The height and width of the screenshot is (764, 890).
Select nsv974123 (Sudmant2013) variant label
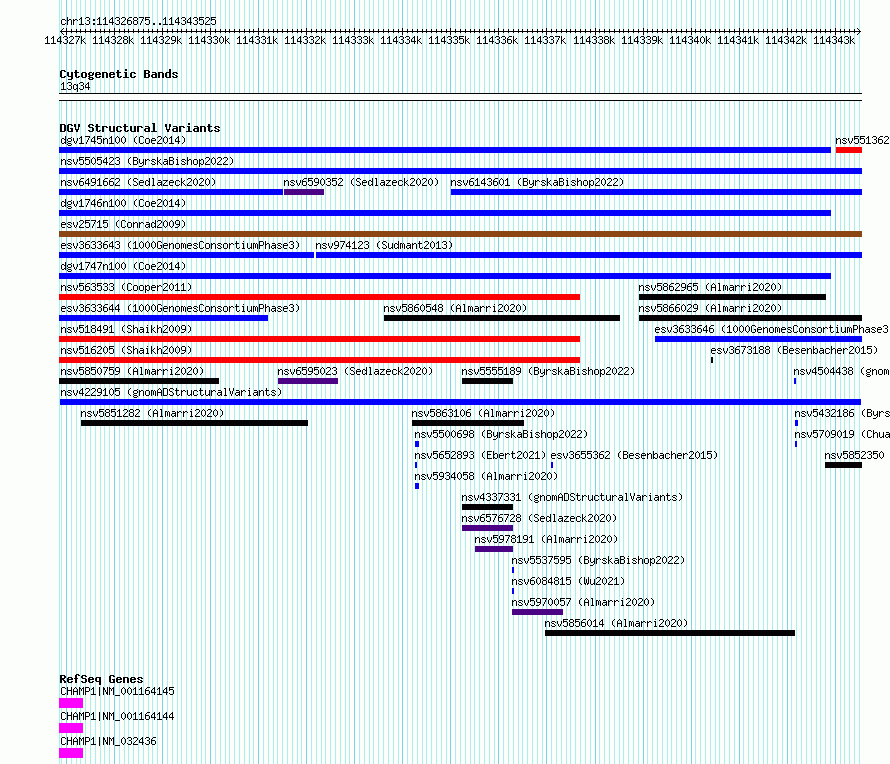(x=384, y=245)
